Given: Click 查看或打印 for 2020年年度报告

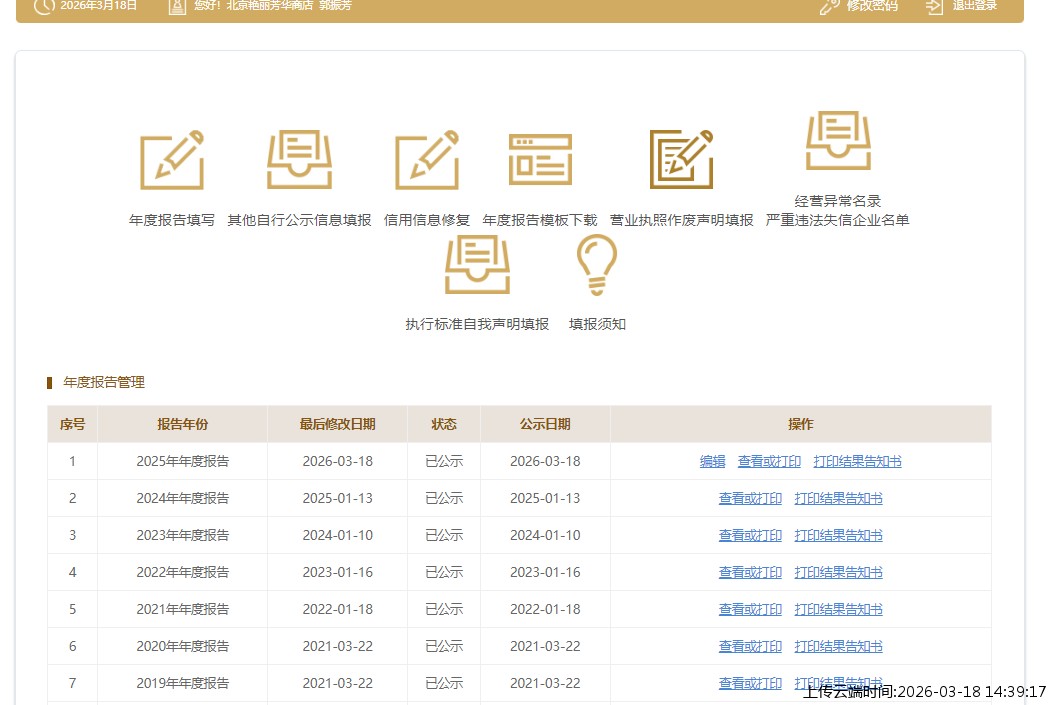Looking at the screenshot, I should click(x=750, y=647).
